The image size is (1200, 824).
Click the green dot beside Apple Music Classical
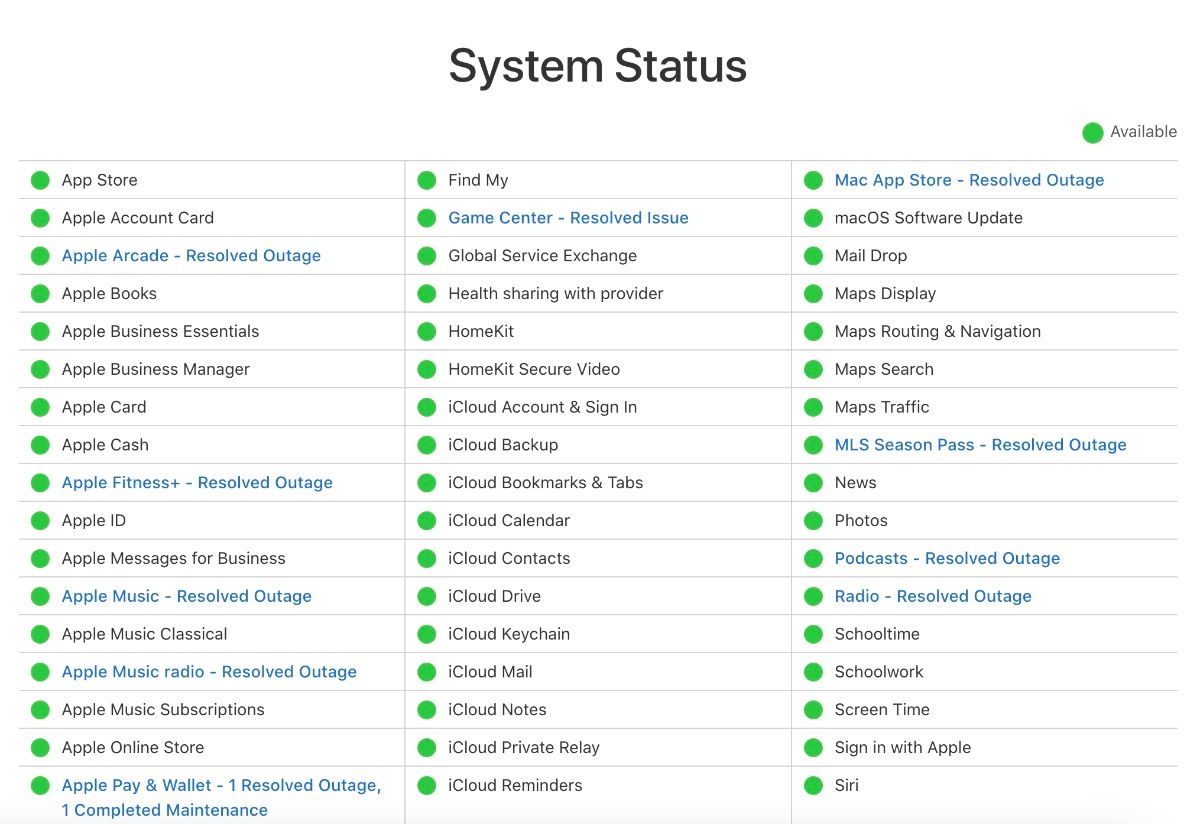40,634
